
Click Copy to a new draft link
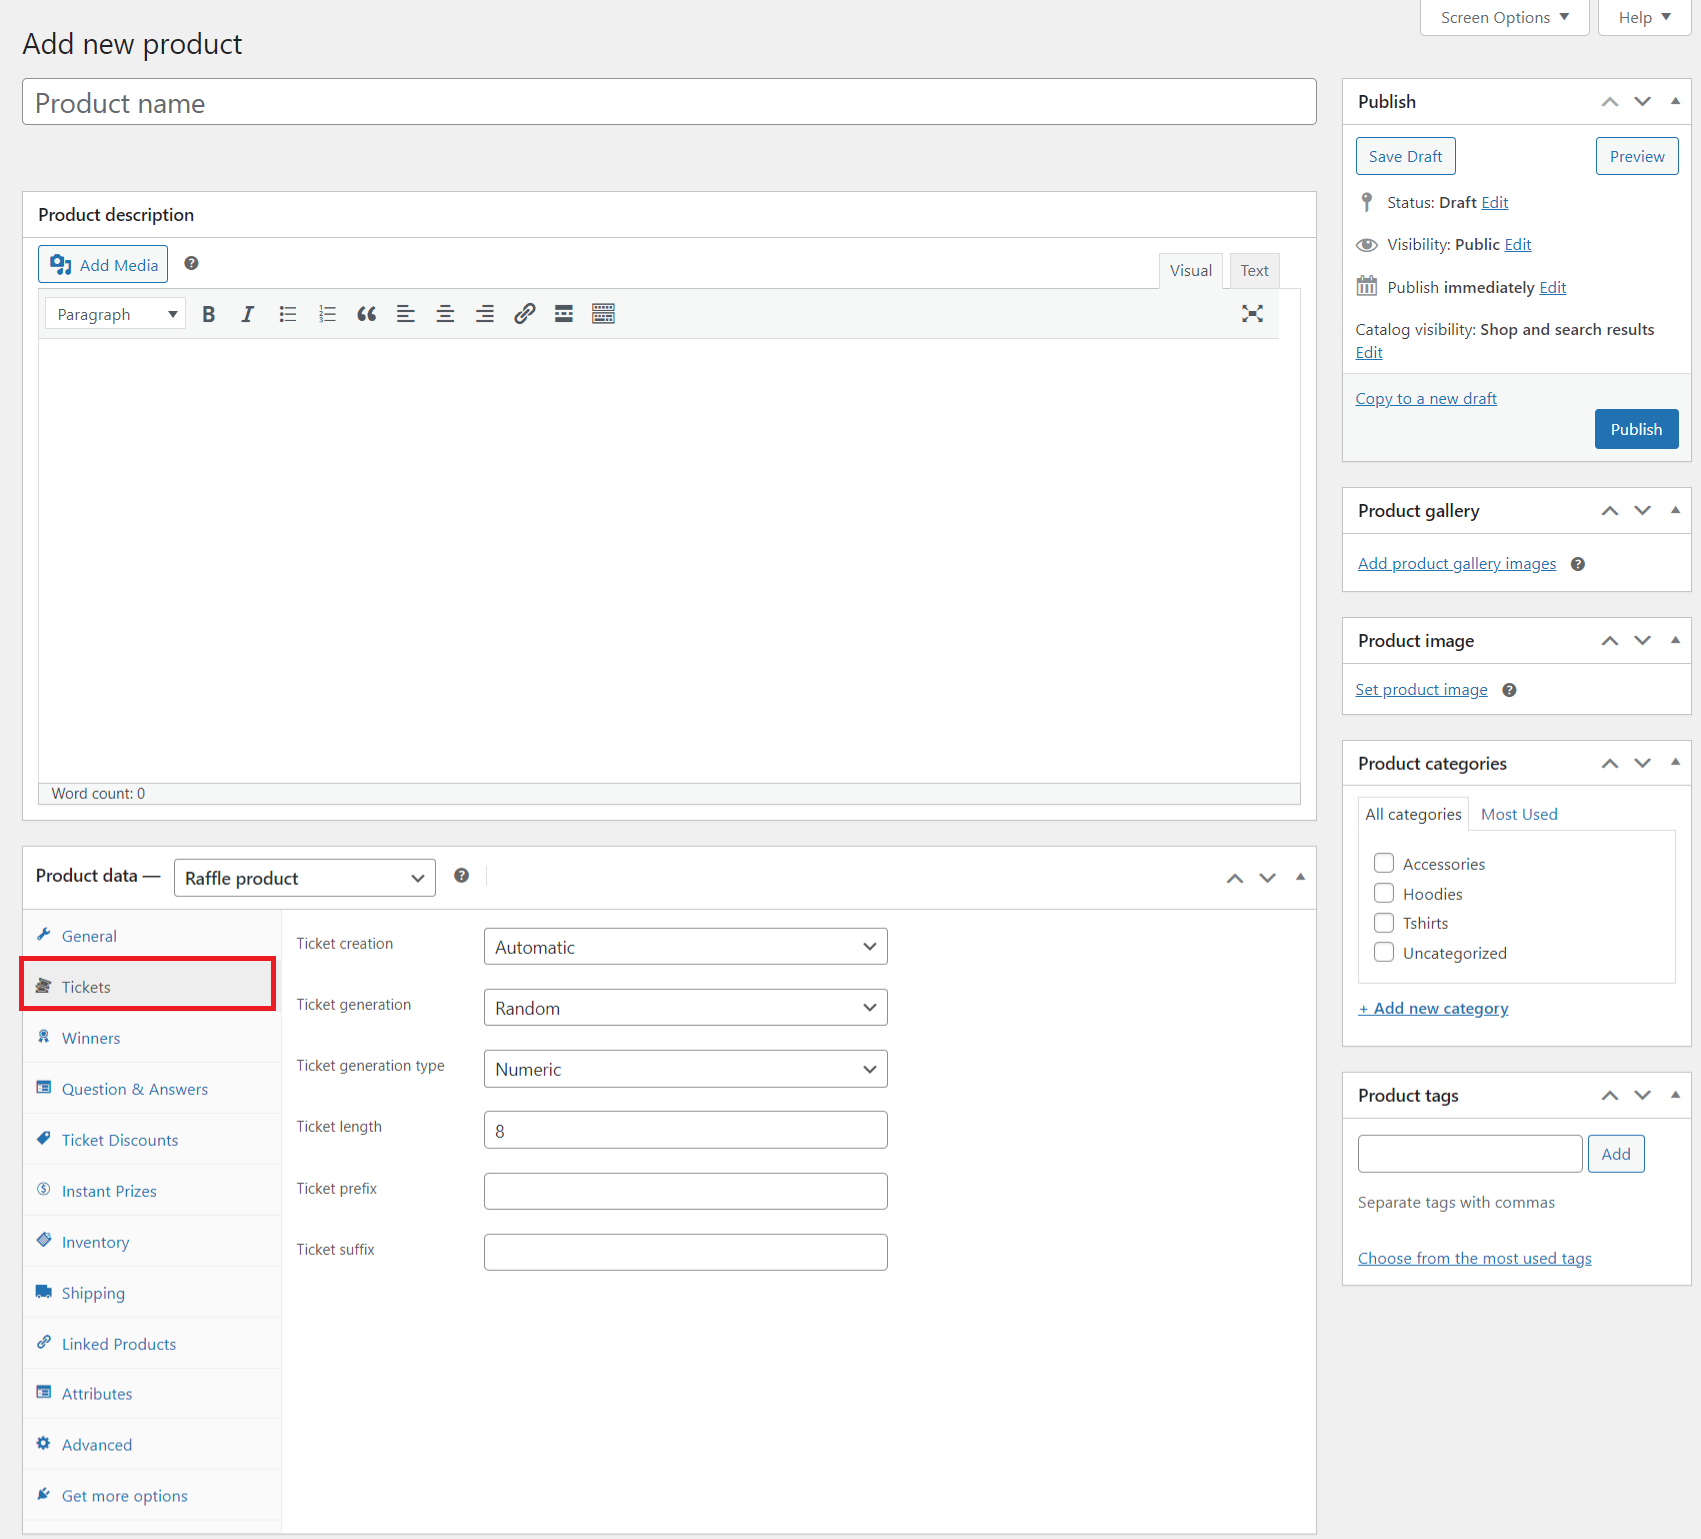coord(1426,399)
